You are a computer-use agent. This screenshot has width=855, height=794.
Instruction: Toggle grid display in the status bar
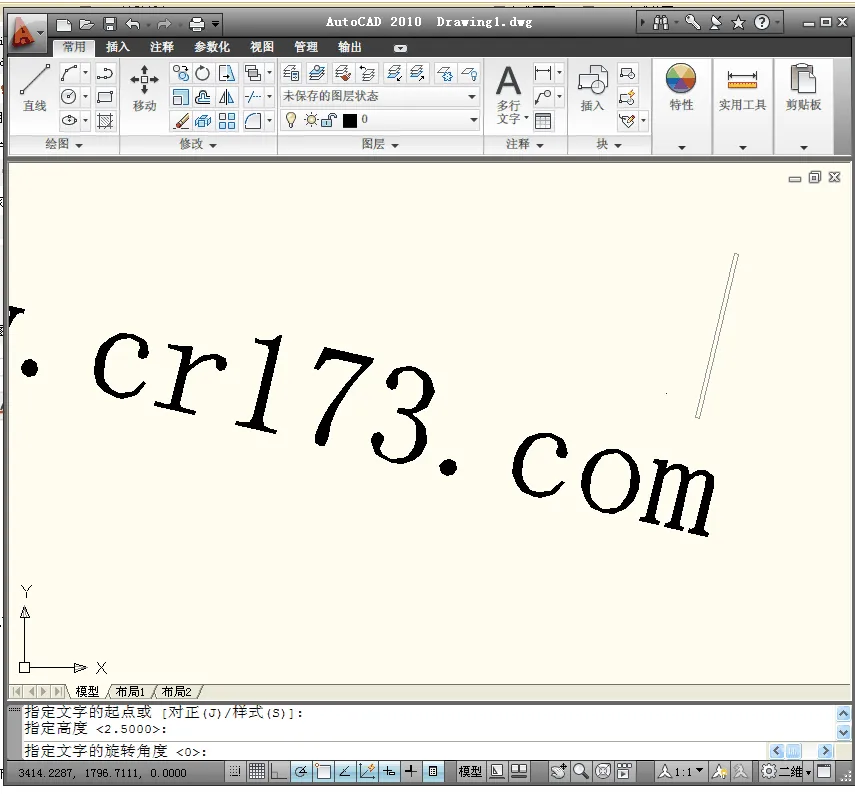point(256,772)
